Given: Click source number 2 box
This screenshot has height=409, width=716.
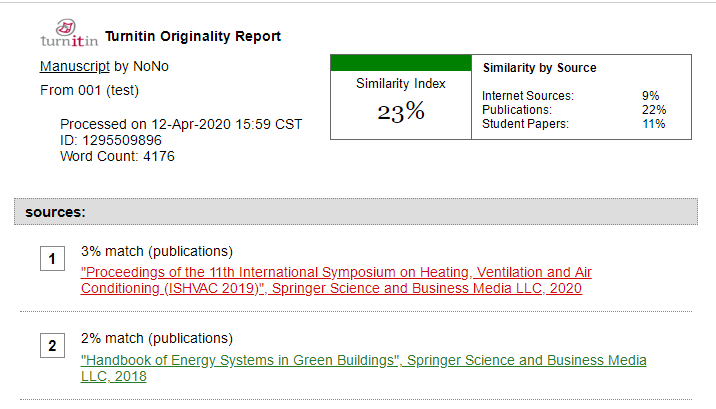Looking at the screenshot, I should (52, 347).
